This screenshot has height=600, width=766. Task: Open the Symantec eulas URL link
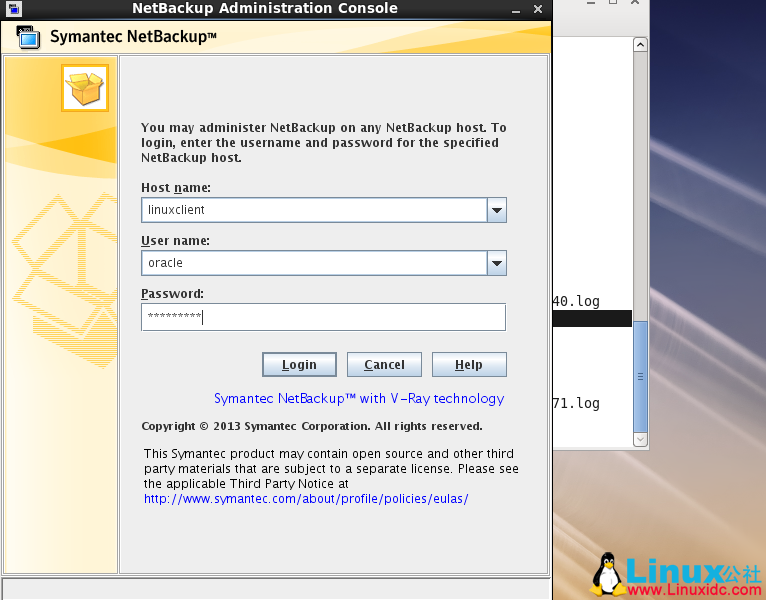coord(306,499)
